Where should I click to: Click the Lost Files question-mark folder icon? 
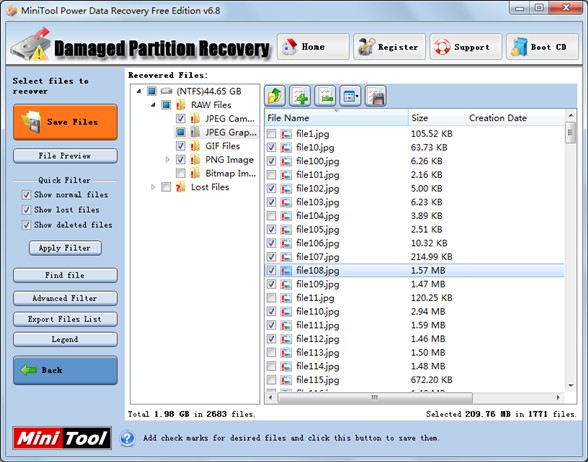pos(181,187)
